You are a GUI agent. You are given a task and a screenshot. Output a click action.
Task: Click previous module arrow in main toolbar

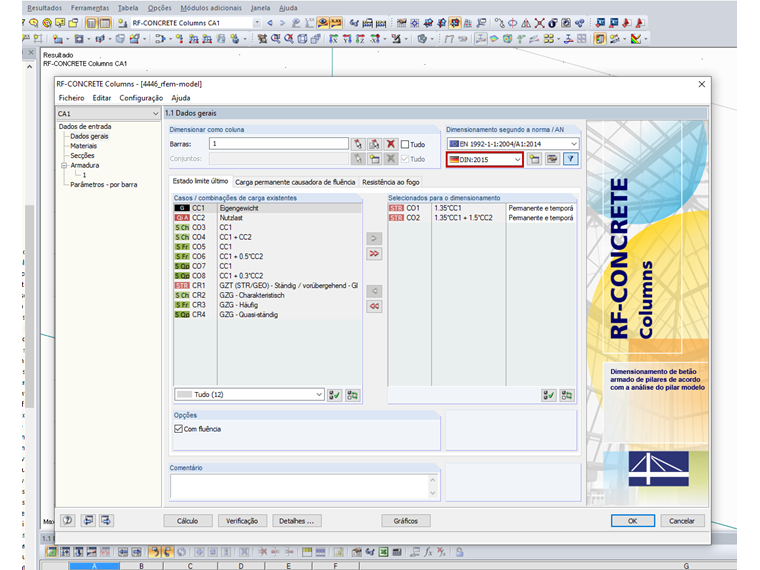tap(270, 23)
